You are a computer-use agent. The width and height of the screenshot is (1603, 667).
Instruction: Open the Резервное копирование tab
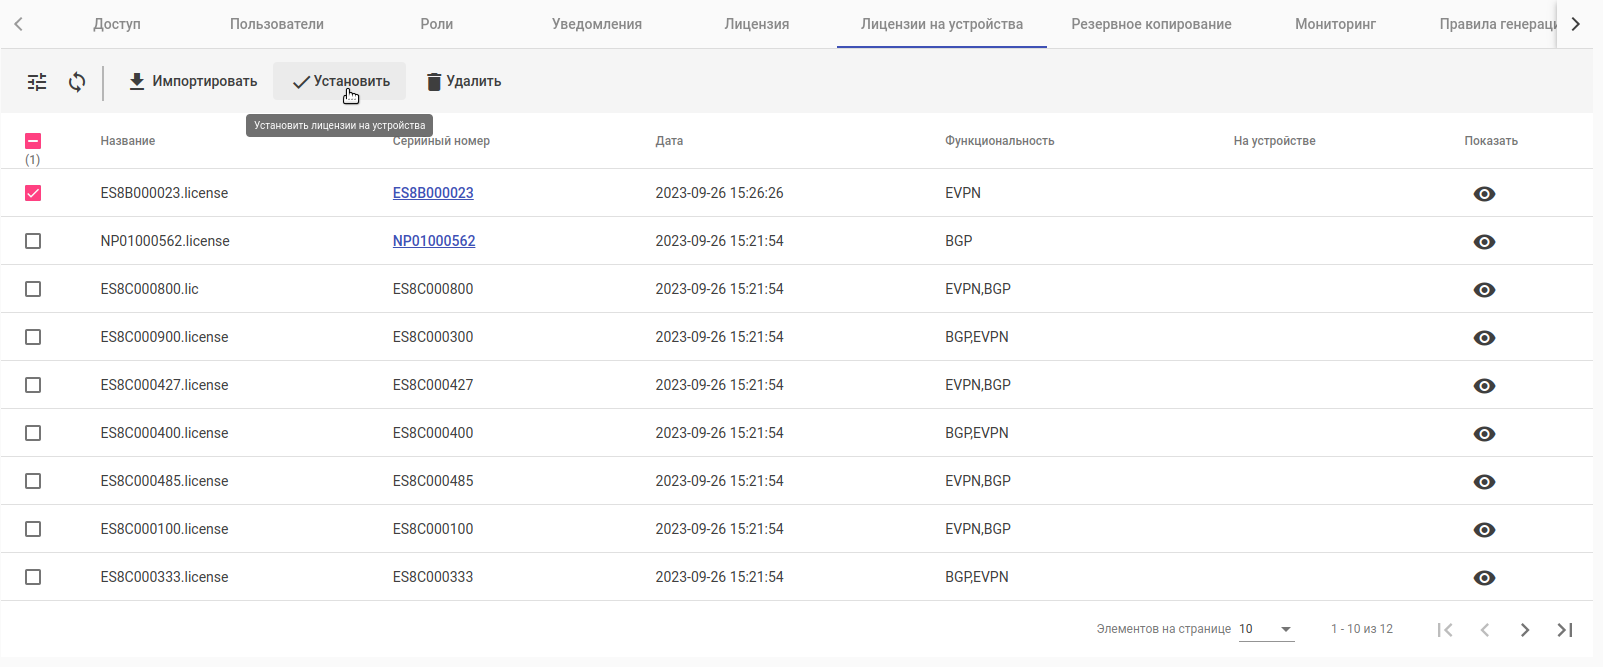(x=1151, y=24)
